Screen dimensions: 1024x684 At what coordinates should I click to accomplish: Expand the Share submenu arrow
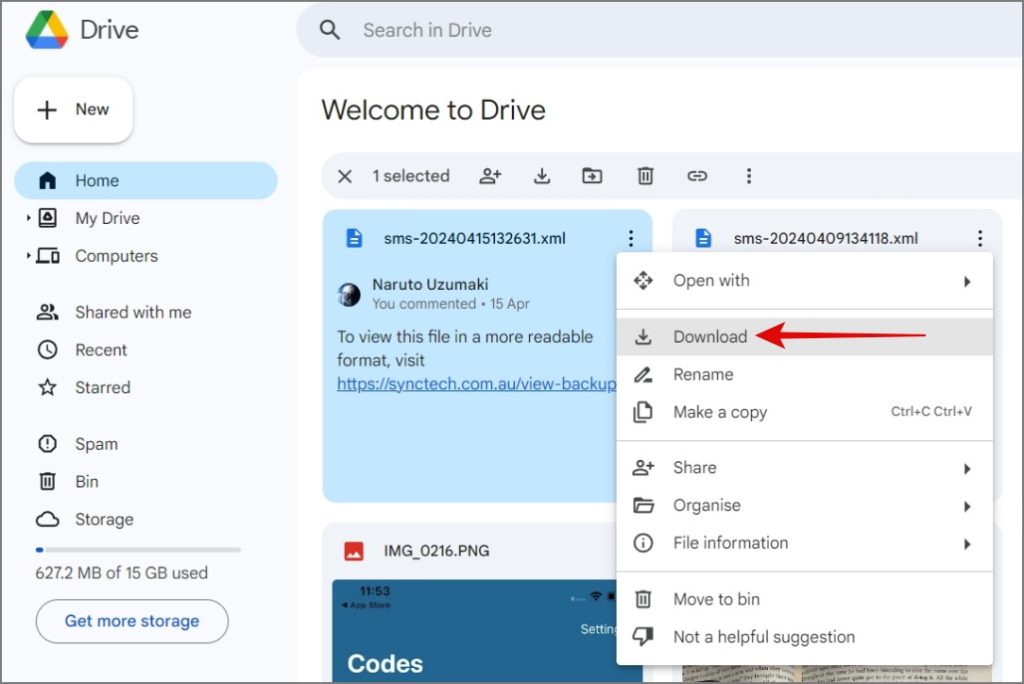[x=967, y=468]
